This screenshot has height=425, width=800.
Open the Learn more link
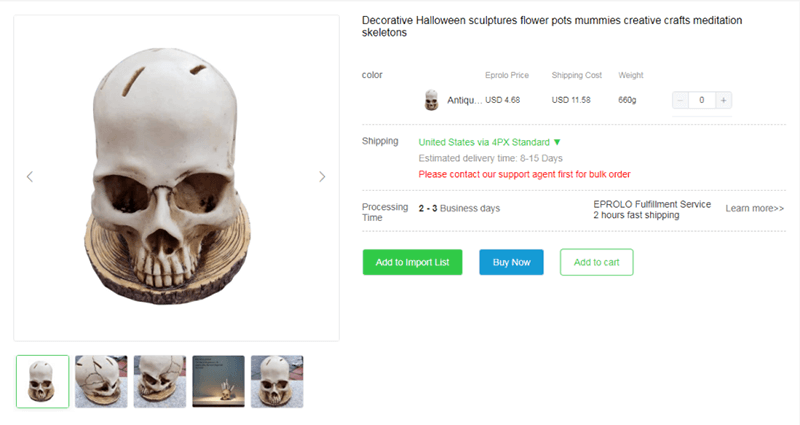point(754,208)
